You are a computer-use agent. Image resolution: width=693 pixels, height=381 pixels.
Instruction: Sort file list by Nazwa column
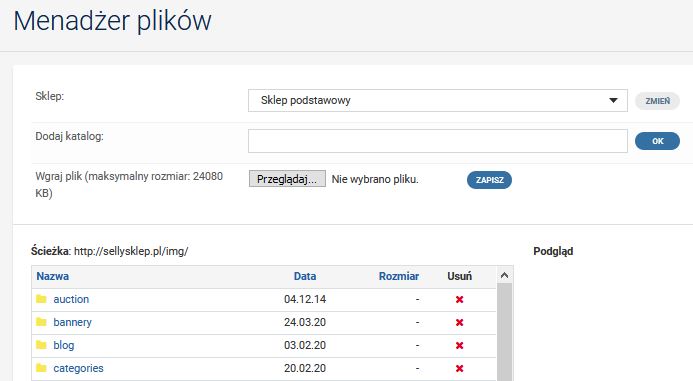tap(53, 276)
